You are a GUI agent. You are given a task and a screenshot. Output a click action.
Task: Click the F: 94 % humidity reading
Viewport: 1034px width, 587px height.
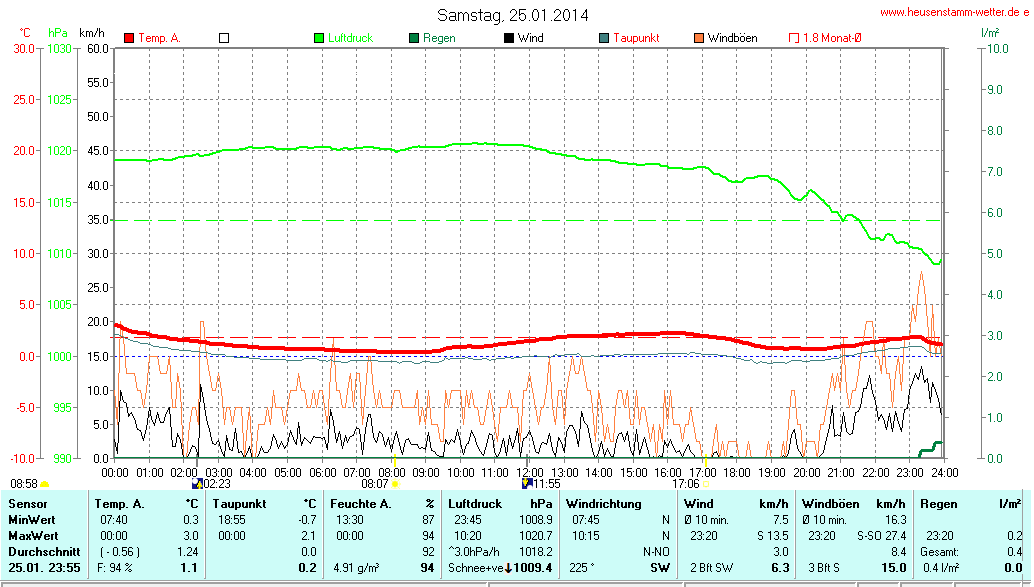(x=115, y=568)
